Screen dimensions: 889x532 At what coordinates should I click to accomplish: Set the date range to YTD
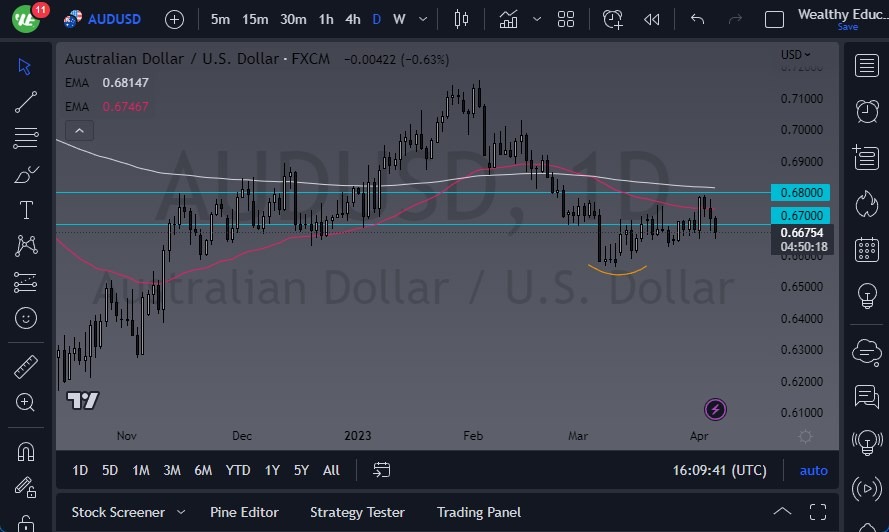click(238, 470)
